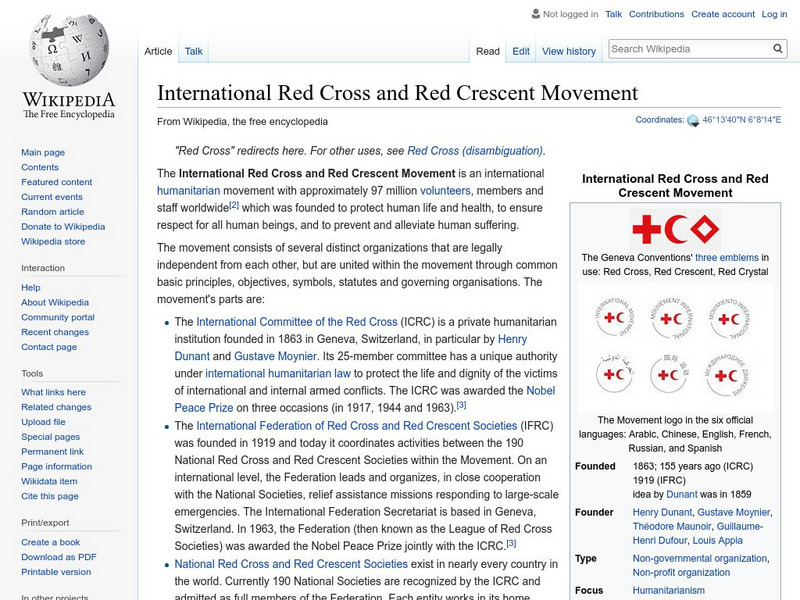The height and width of the screenshot is (600, 800).
Task: Open three emblems link in infobox
Action: click(x=727, y=257)
